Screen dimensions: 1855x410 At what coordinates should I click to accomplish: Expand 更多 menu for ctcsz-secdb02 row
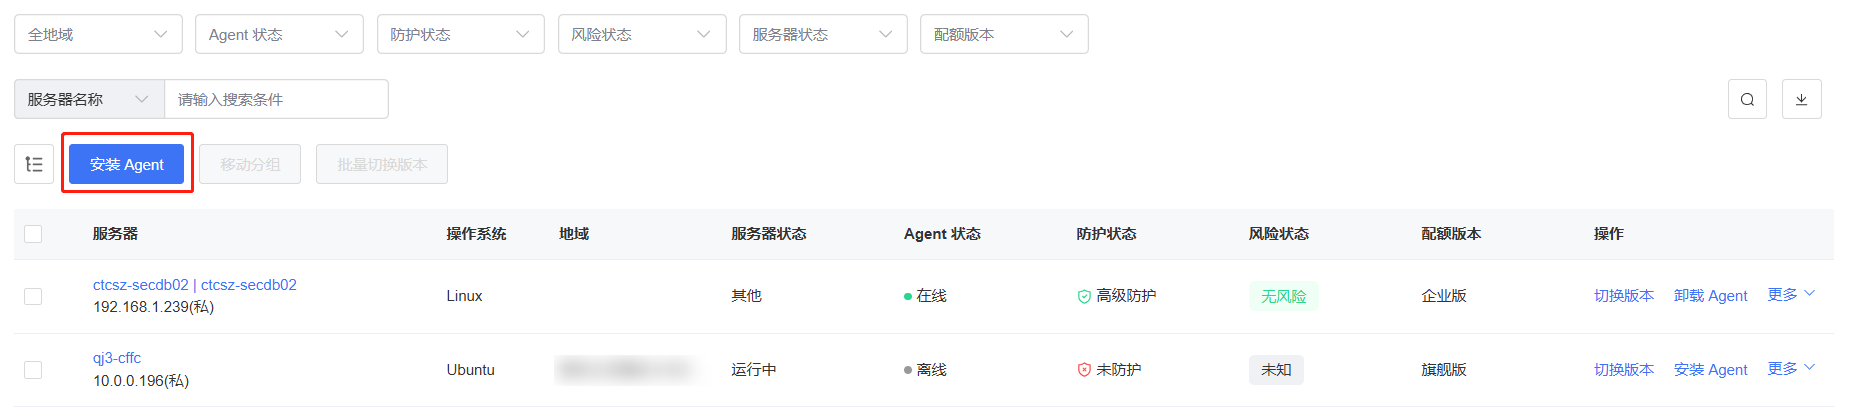pos(1791,295)
